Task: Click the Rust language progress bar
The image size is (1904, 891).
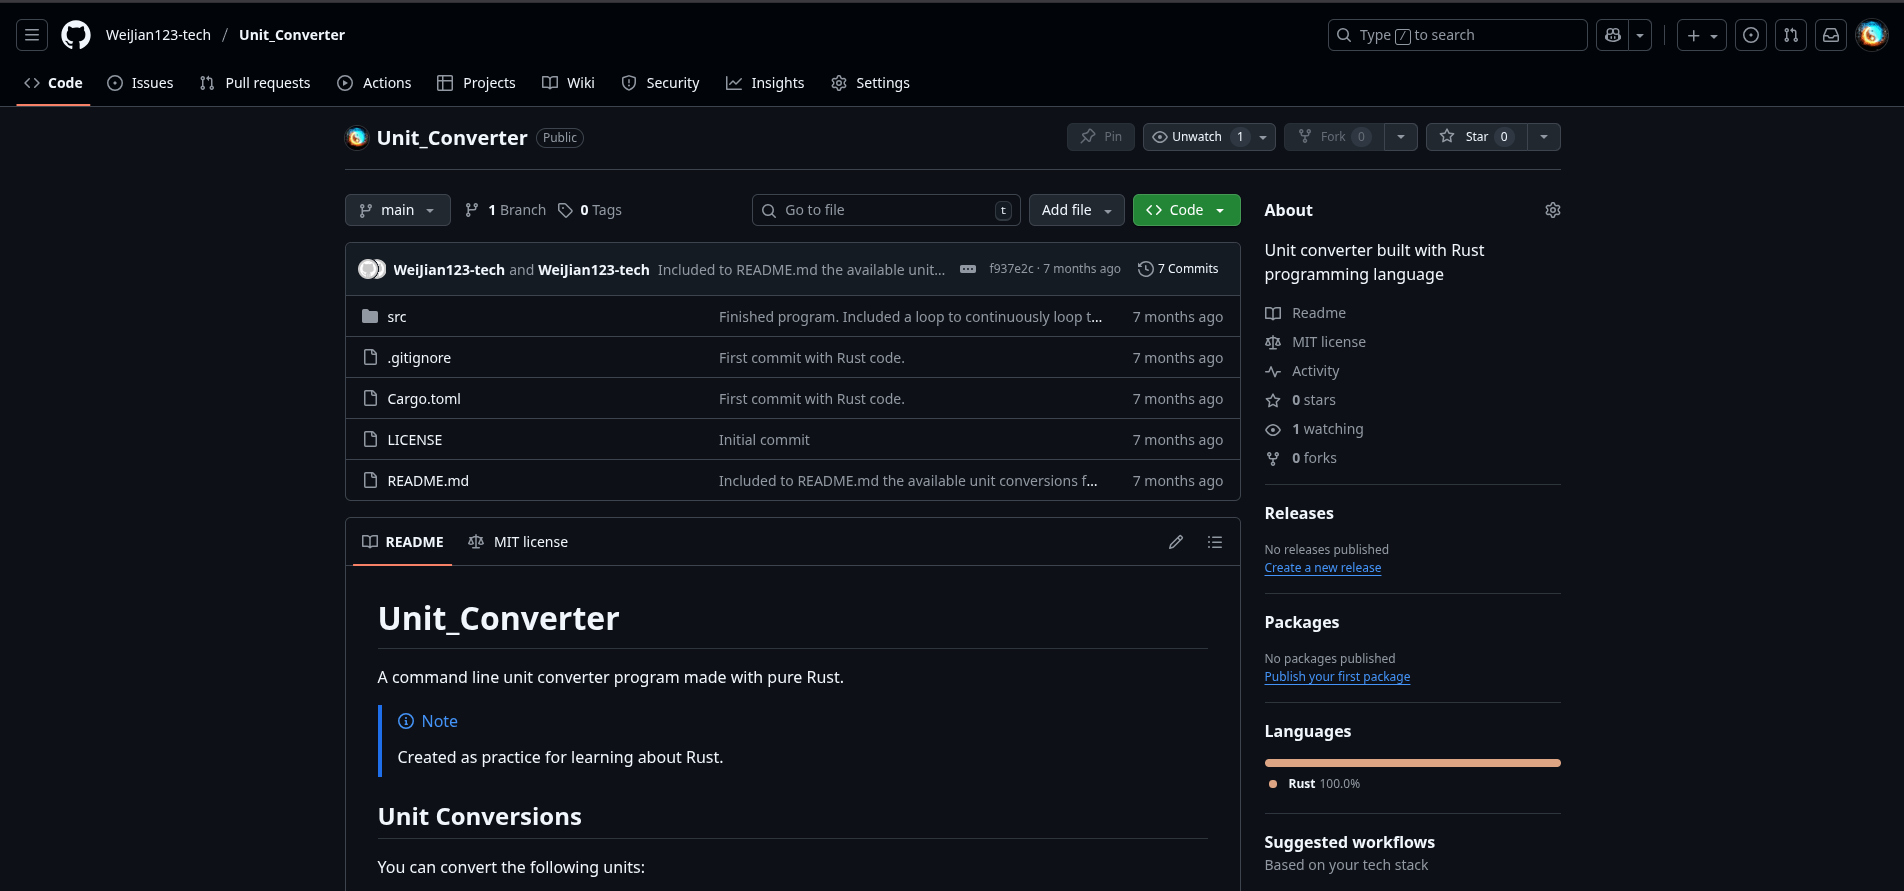Action: pyautogui.click(x=1412, y=763)
